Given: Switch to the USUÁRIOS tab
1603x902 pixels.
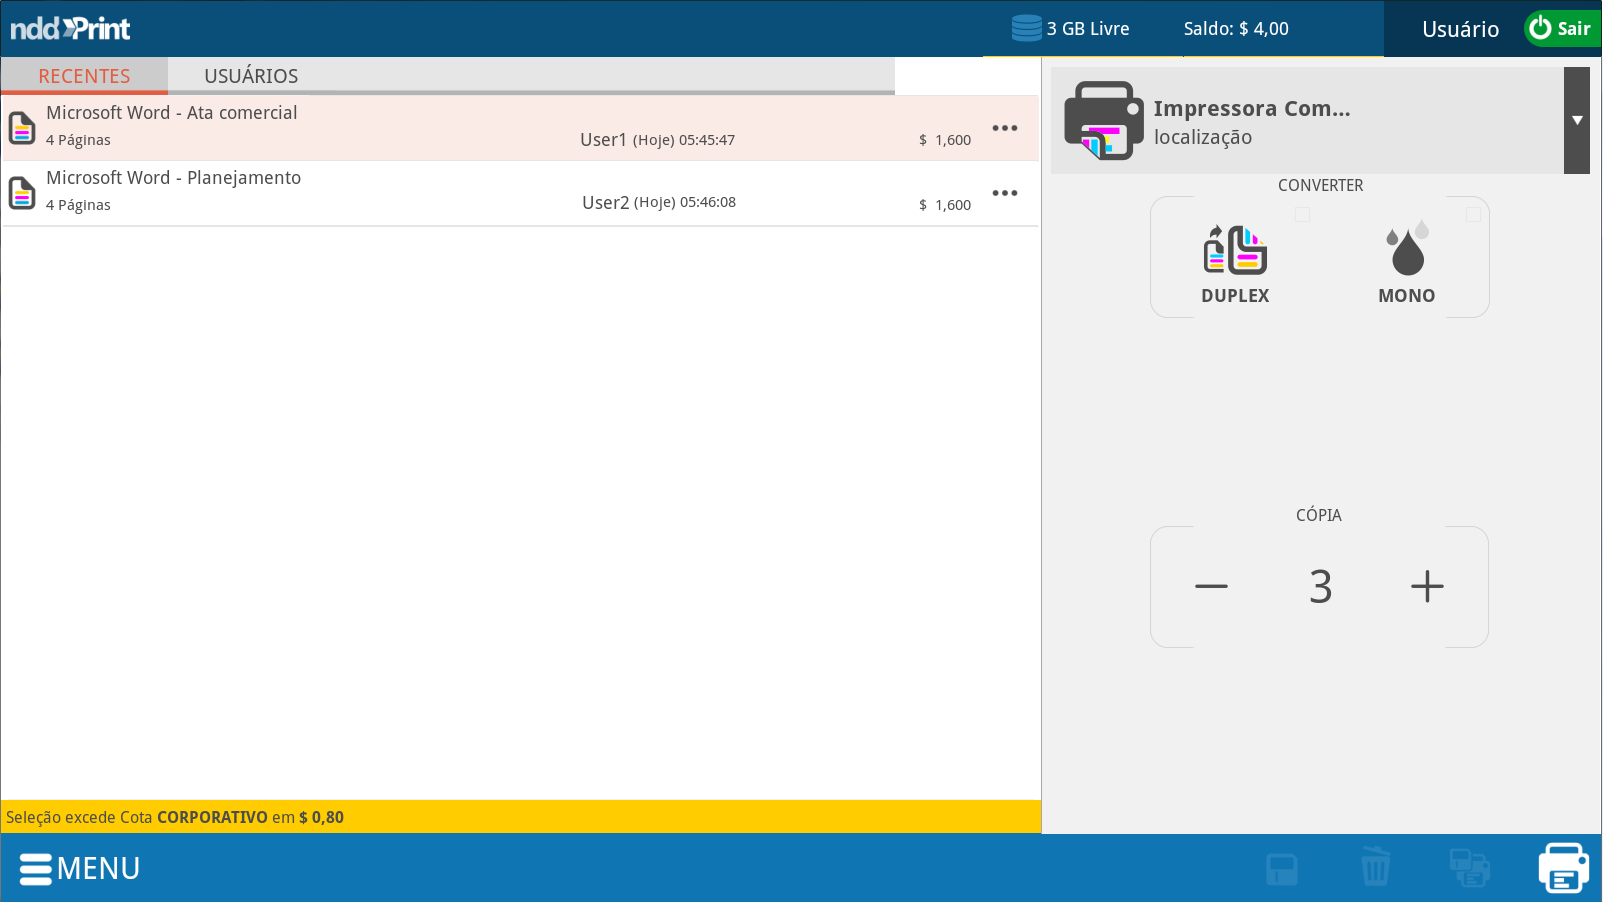Looking at the screenshot, I should pos(251,76).
